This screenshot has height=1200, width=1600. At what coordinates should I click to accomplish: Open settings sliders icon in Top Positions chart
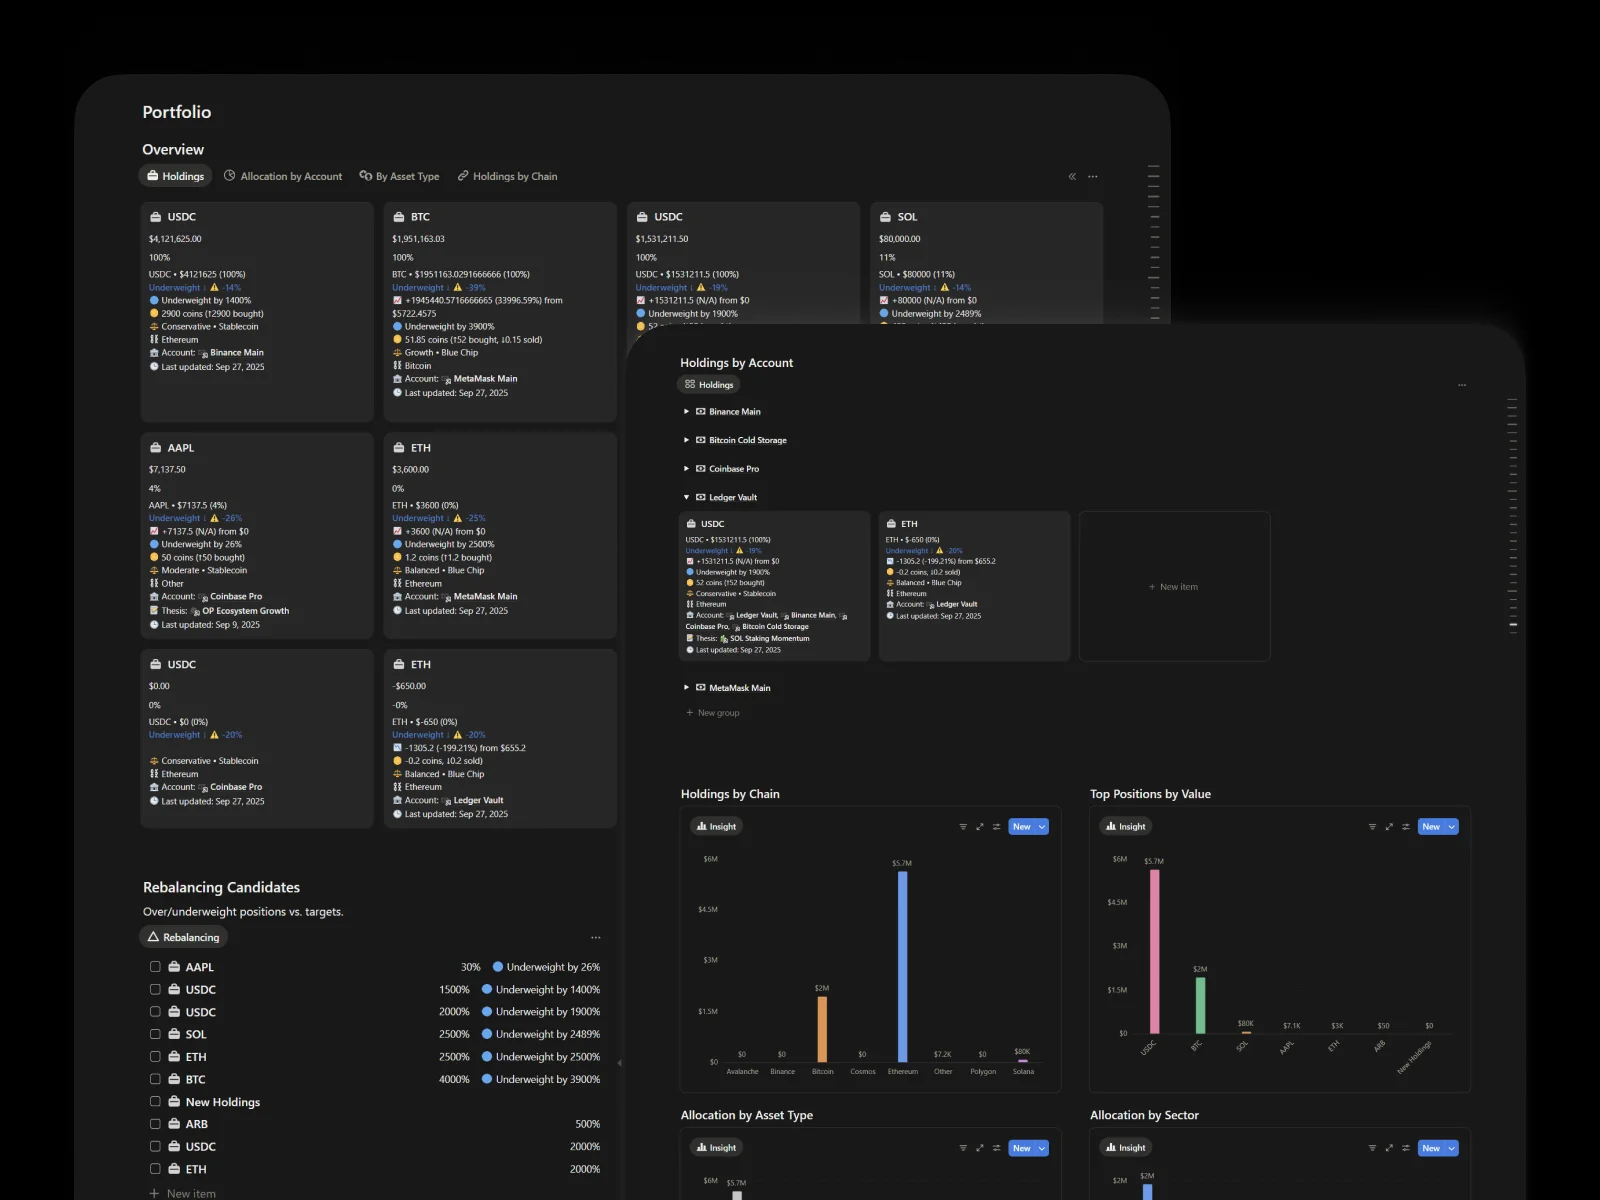[1405, 827]
